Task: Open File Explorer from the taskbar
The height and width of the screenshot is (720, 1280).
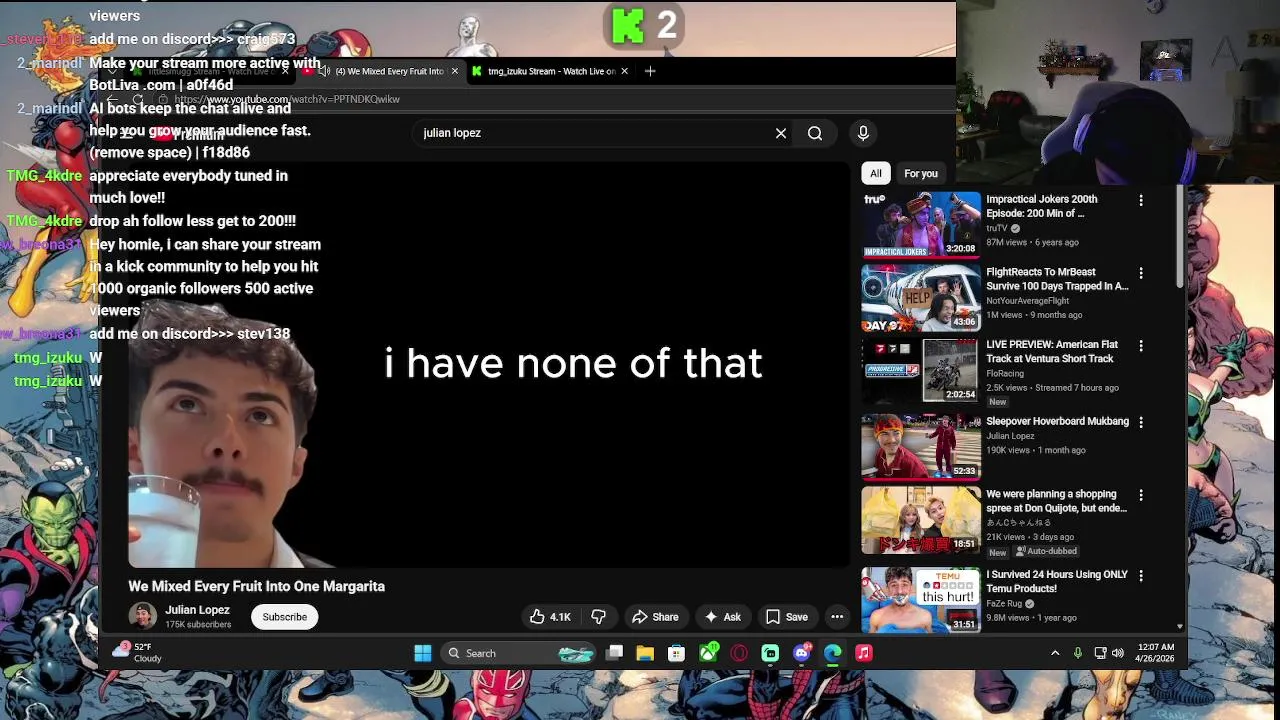Action: 645,653
